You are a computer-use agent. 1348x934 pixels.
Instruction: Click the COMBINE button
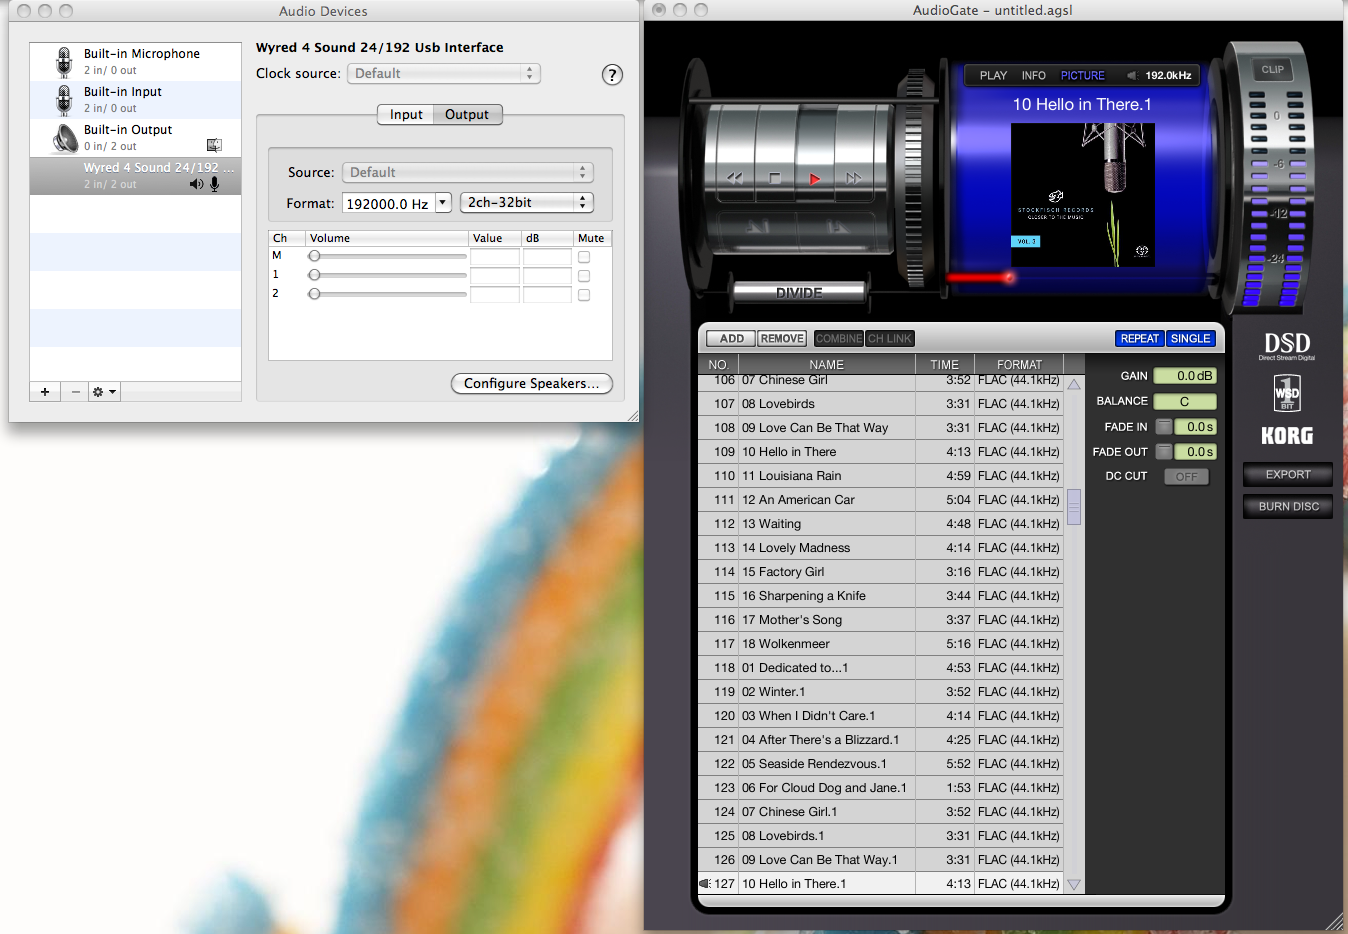pos(839,339)
